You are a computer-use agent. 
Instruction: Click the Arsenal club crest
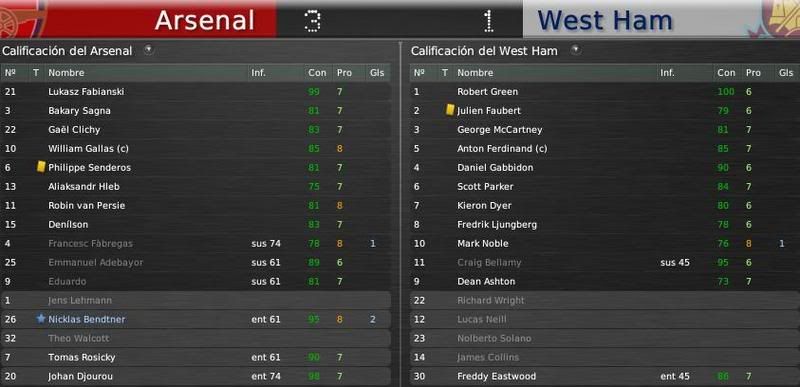coord(19,19)
